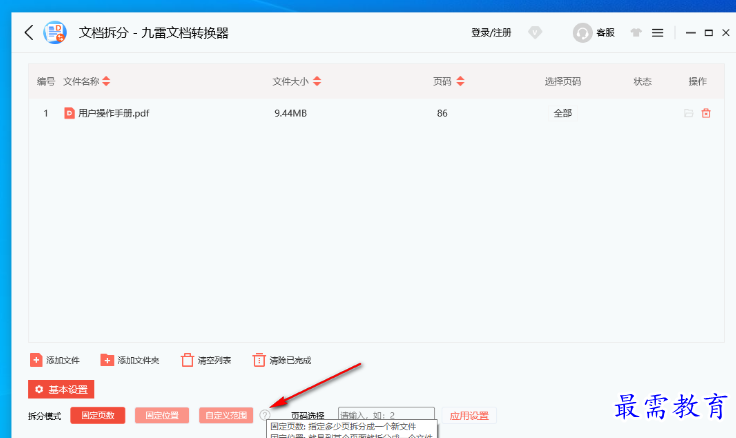Select 自定义范围 split mode
The image size is (736, 438).
226,415
